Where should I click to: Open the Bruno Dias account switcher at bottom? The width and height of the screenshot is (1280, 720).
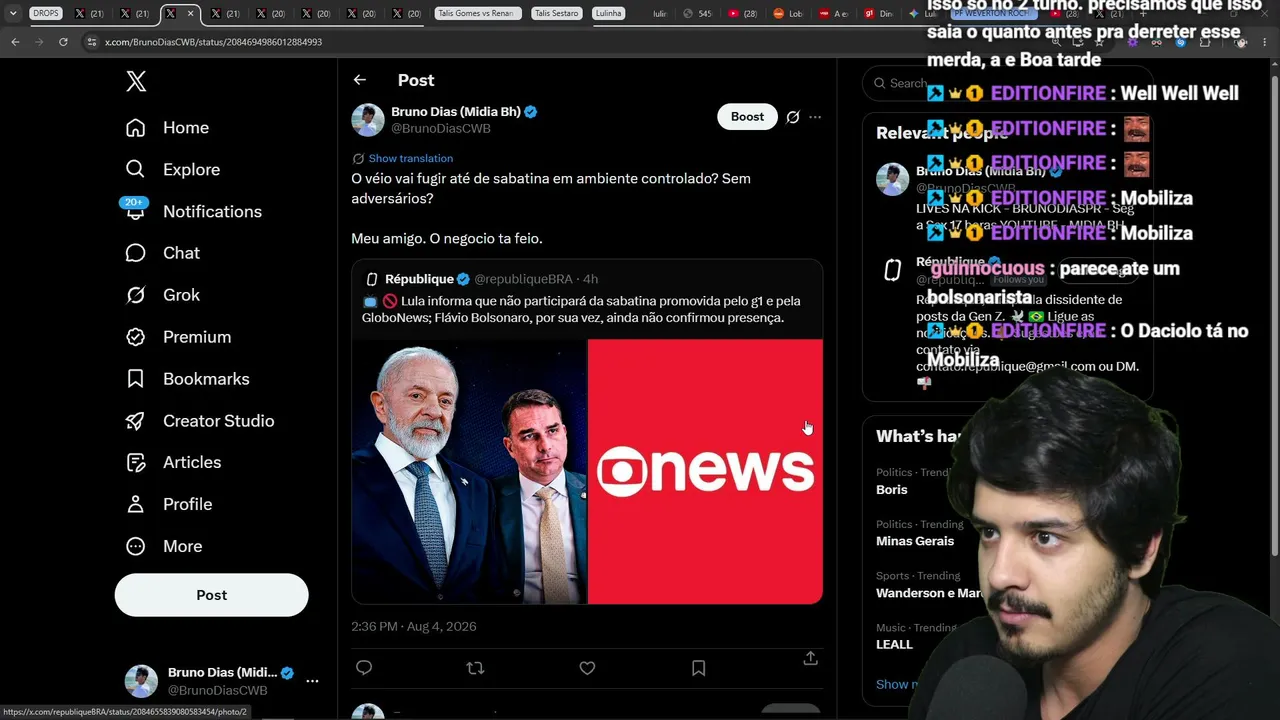pos(221,681)
